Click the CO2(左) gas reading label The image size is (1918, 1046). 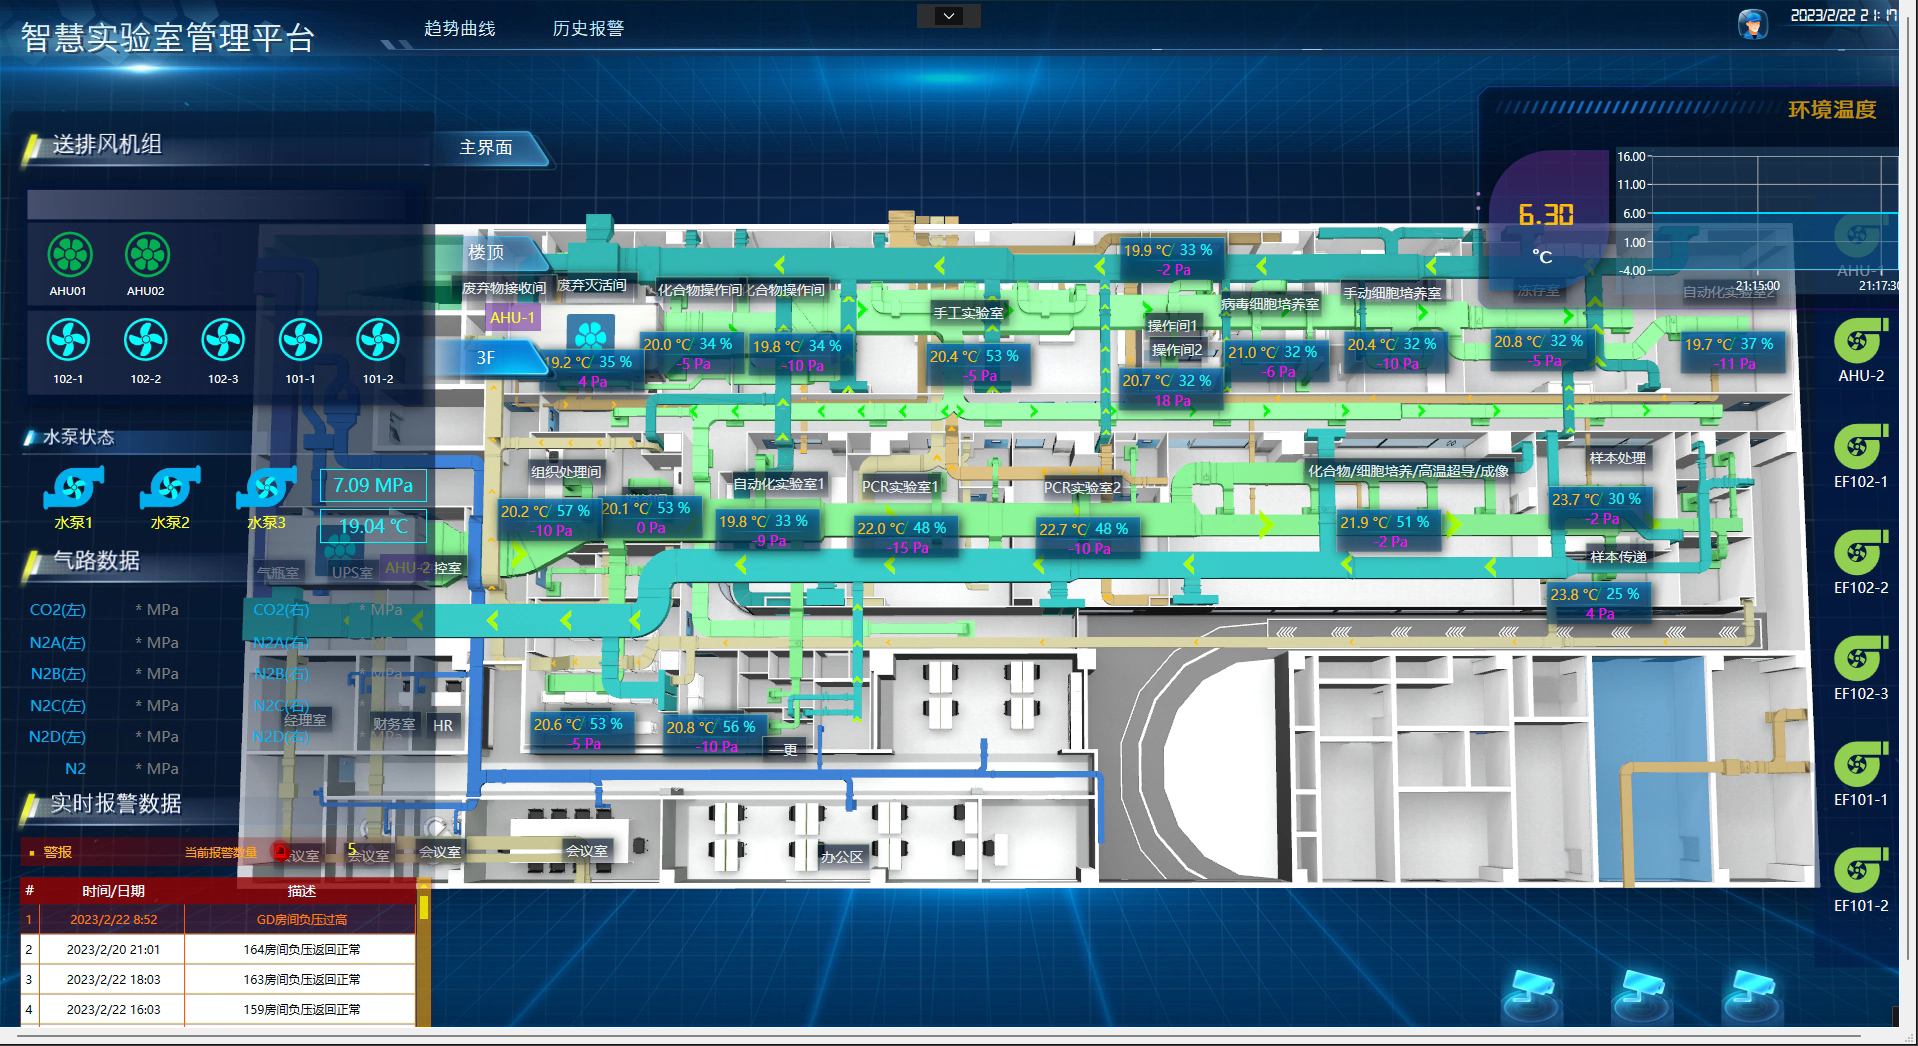pos(58,610)
